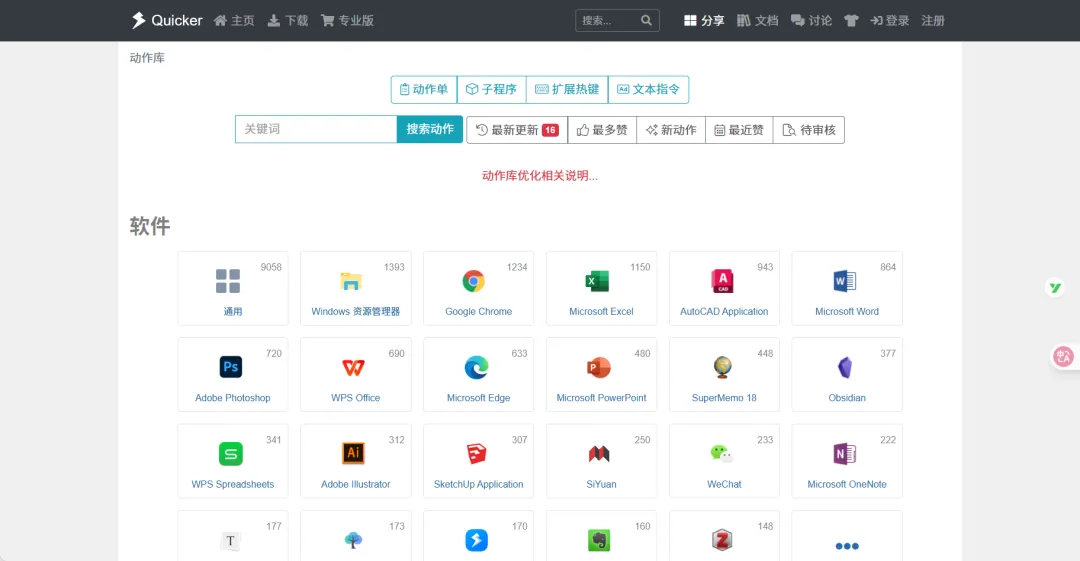
Task: Click the Microsoft Excel icon
Action: click(x=596, y=281)
